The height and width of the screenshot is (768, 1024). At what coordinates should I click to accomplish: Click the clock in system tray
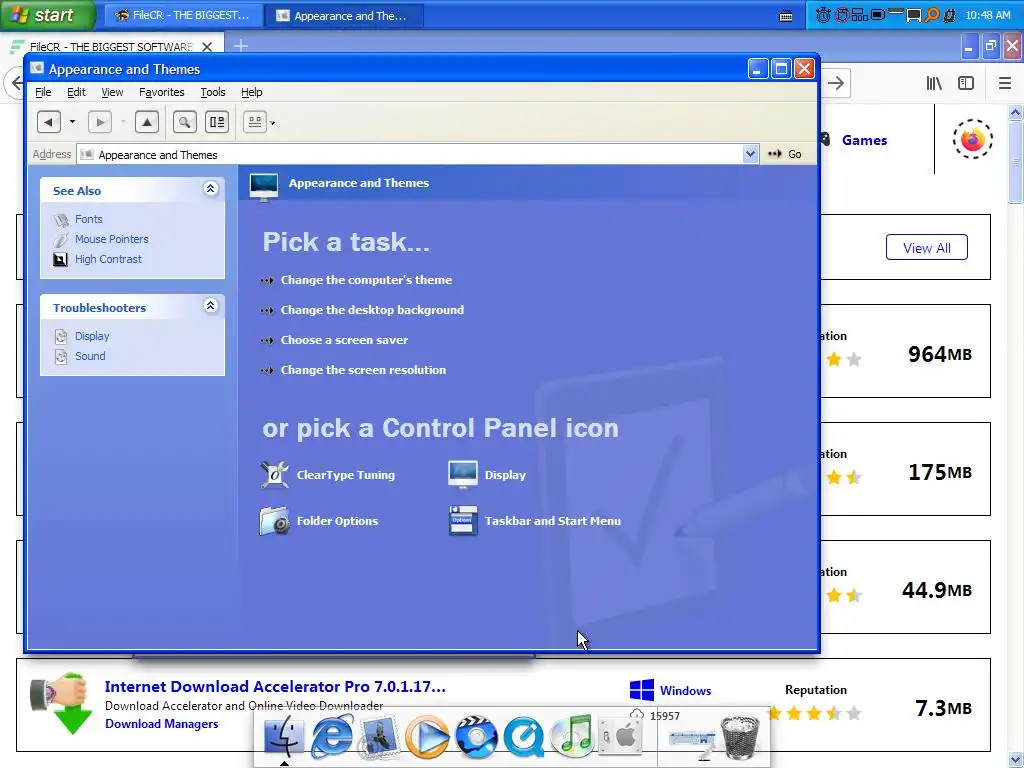987,15
